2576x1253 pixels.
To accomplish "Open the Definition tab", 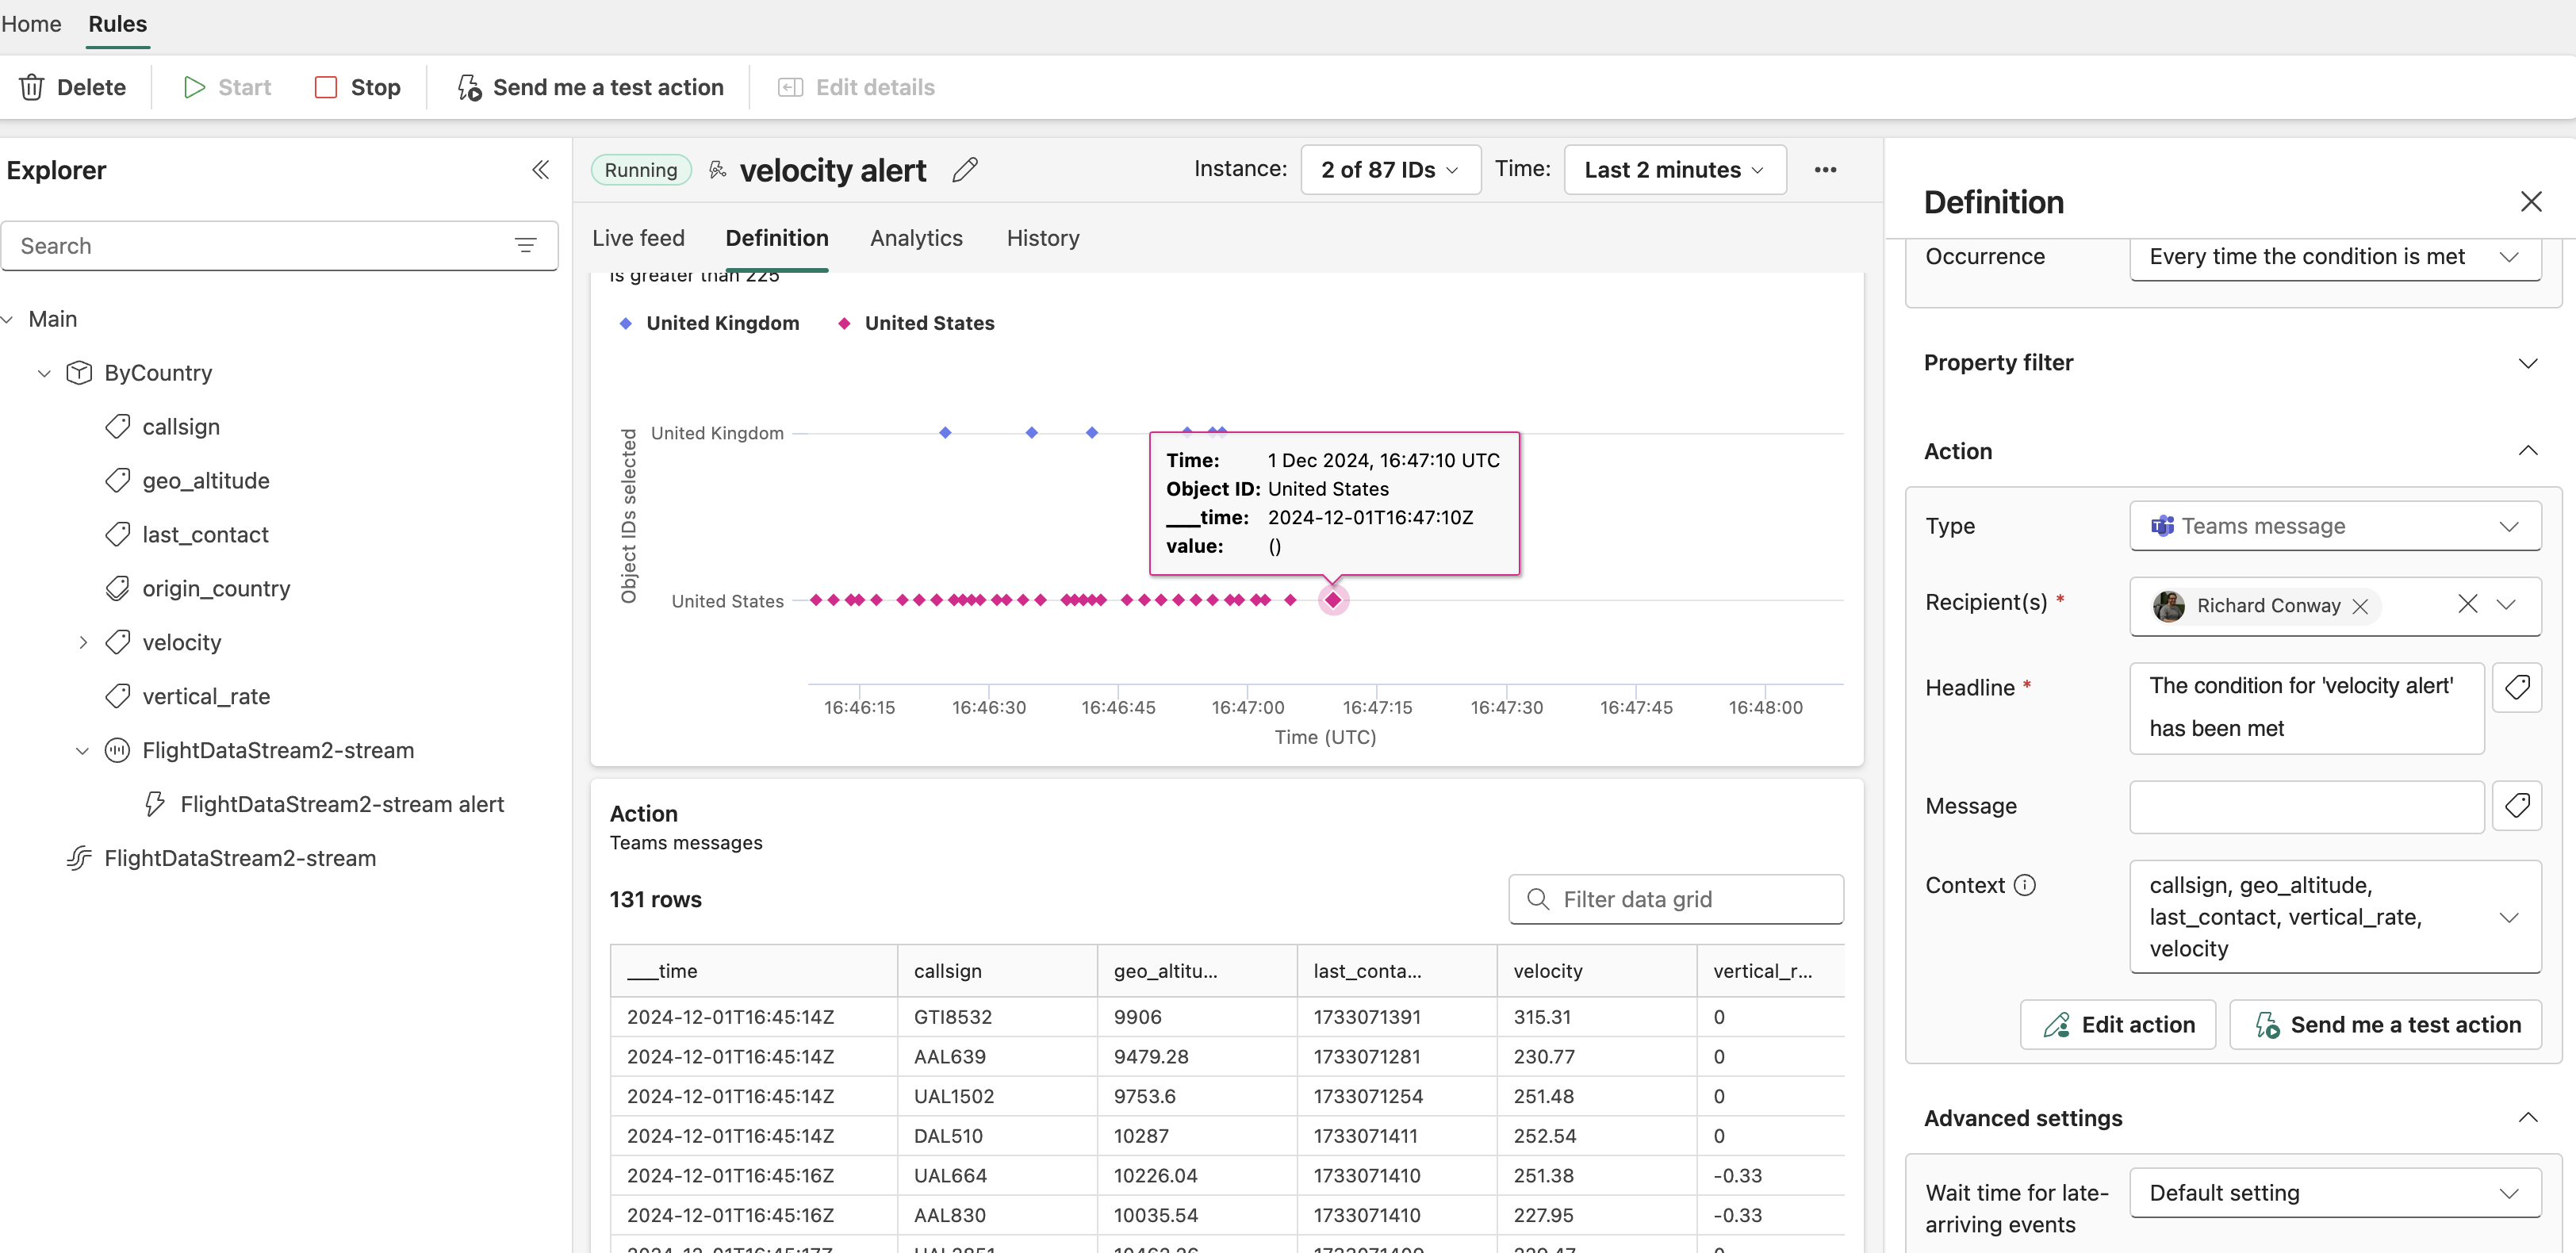I will click(777, 238).
